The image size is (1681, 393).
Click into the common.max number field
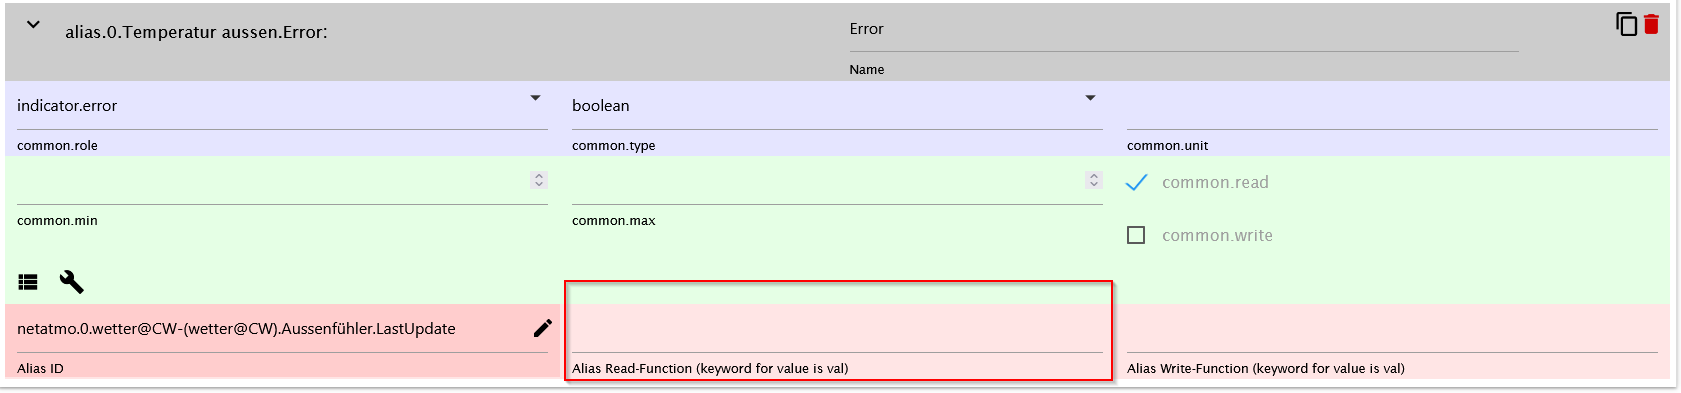click(827, 181)
